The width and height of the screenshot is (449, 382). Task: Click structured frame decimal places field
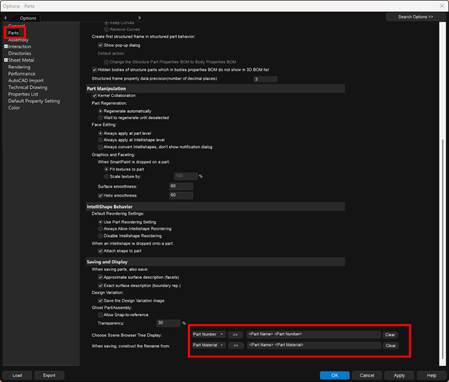pyautogui.click(x=265, y=79)
